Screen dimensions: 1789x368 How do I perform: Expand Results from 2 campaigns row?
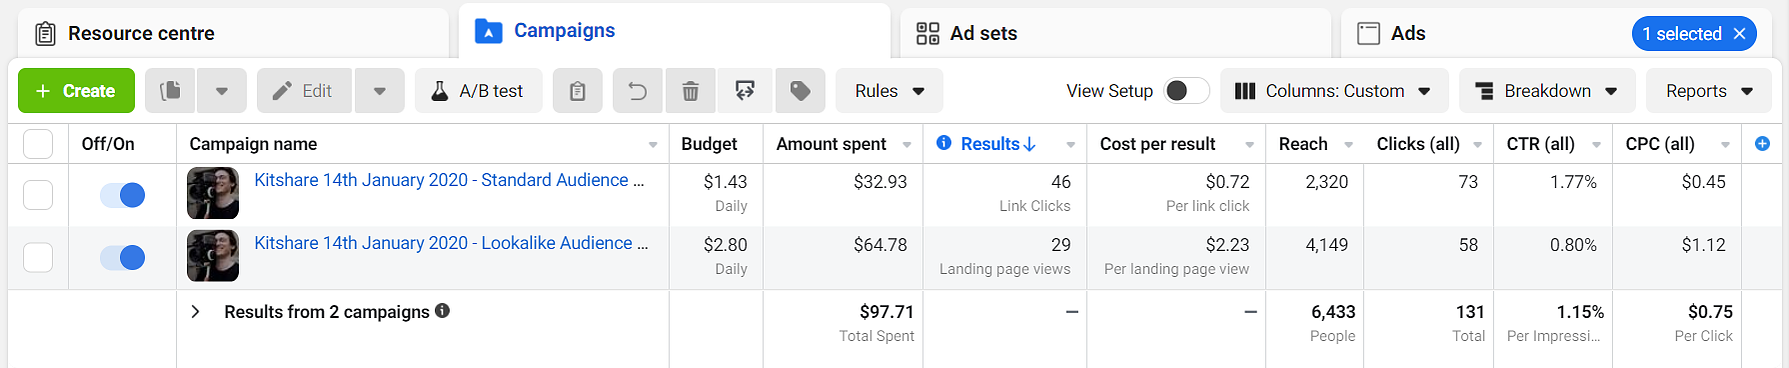point(196,312)
